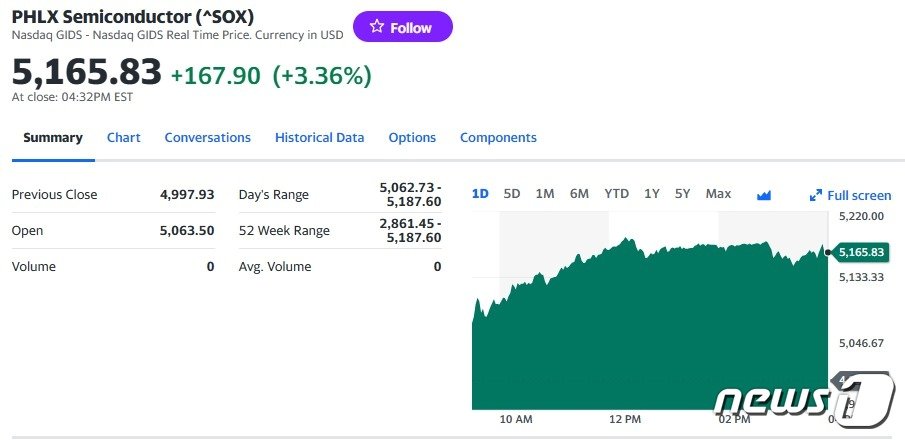
Task: Open Full screen chart view
Action: tap(858, 195)
